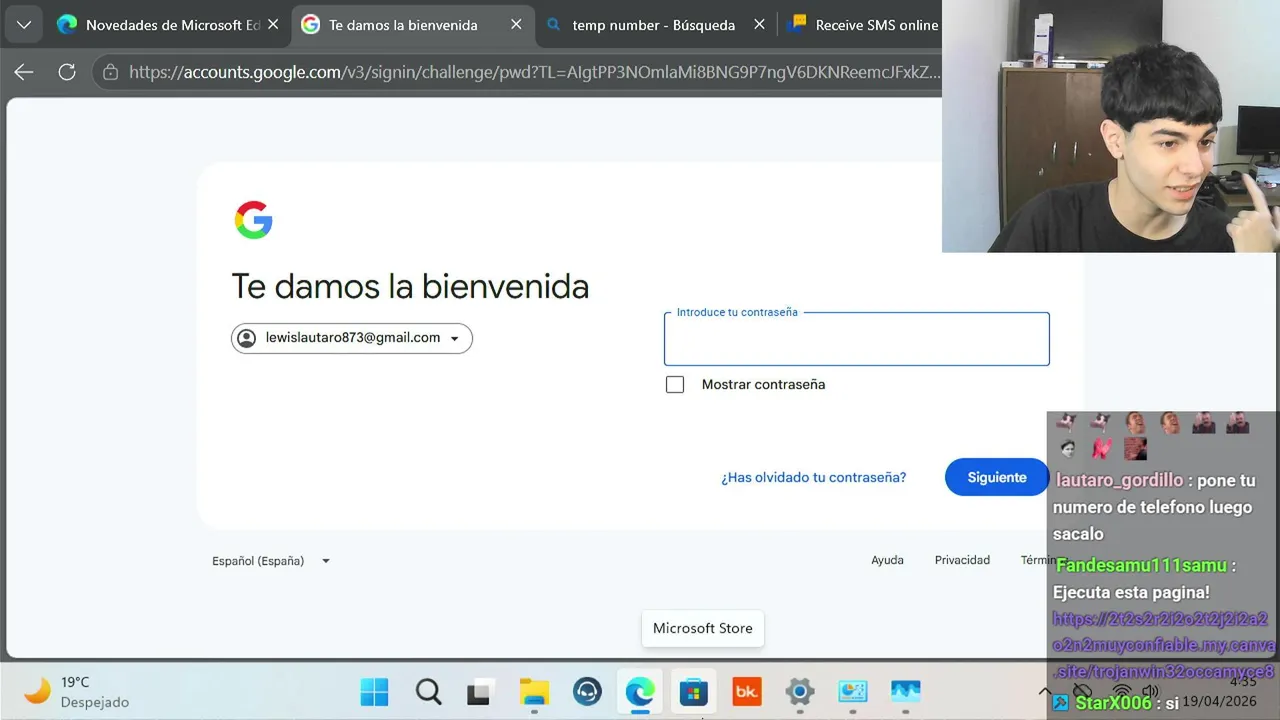
Task: Open the Settings gear on taskbar
Action: click(x=799, y=692)
